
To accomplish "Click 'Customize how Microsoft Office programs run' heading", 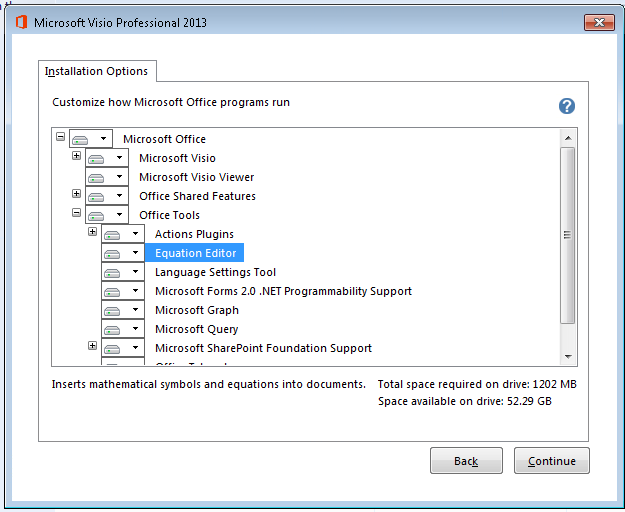I will [171, 102].
